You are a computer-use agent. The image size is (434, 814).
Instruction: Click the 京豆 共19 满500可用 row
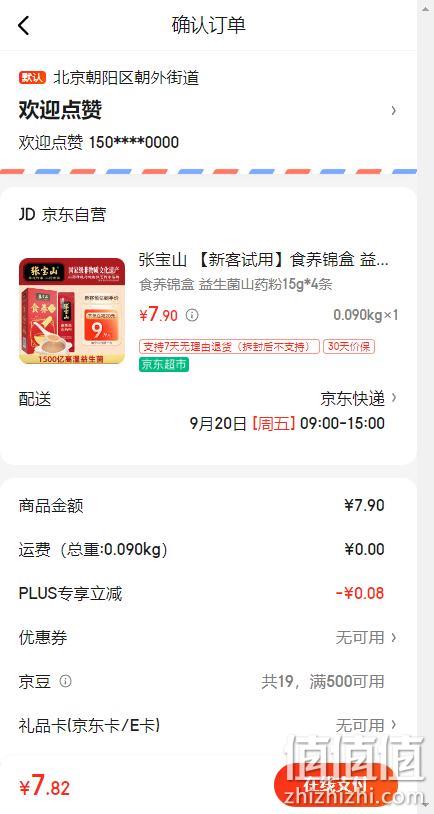tap(208, 681)
